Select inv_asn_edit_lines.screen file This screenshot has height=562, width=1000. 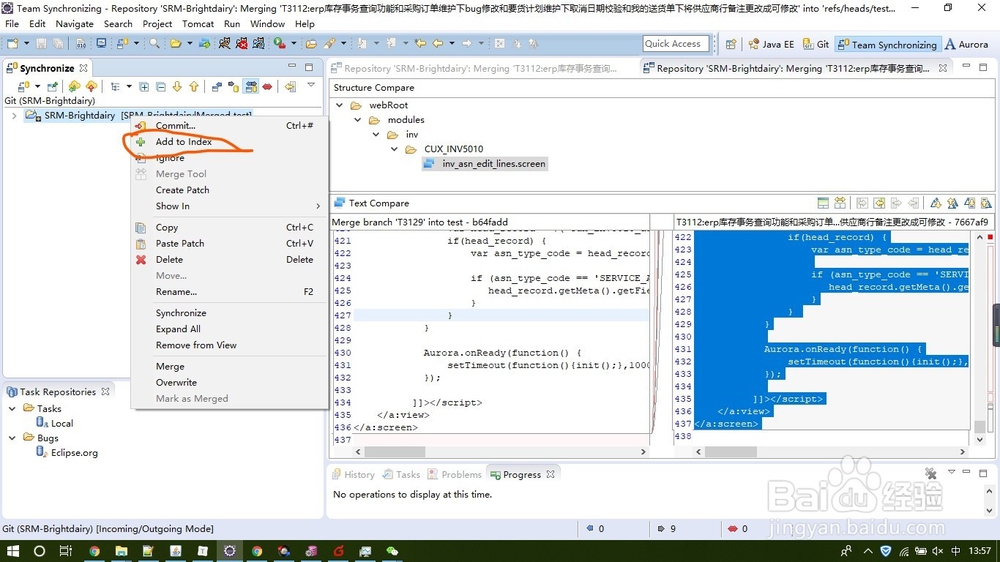[x=485, y=164]
